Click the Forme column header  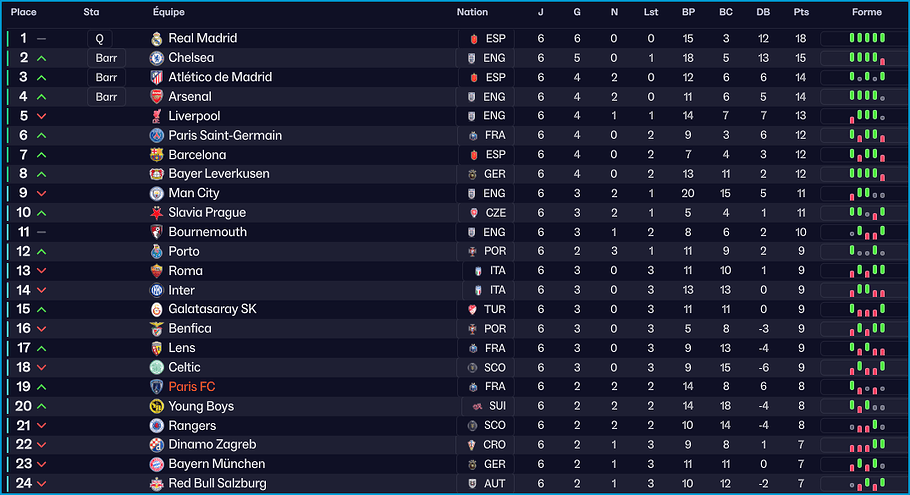tap(867, 12)
